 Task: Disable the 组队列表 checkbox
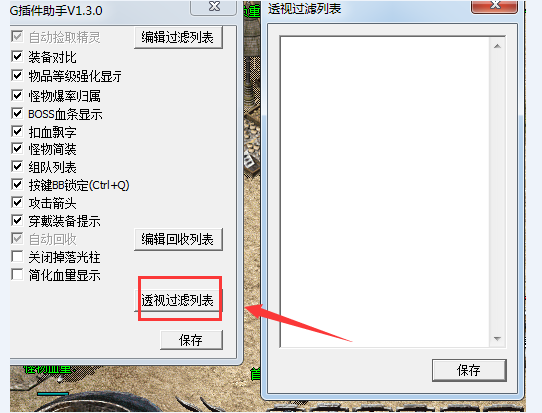[x=17, y=166]
